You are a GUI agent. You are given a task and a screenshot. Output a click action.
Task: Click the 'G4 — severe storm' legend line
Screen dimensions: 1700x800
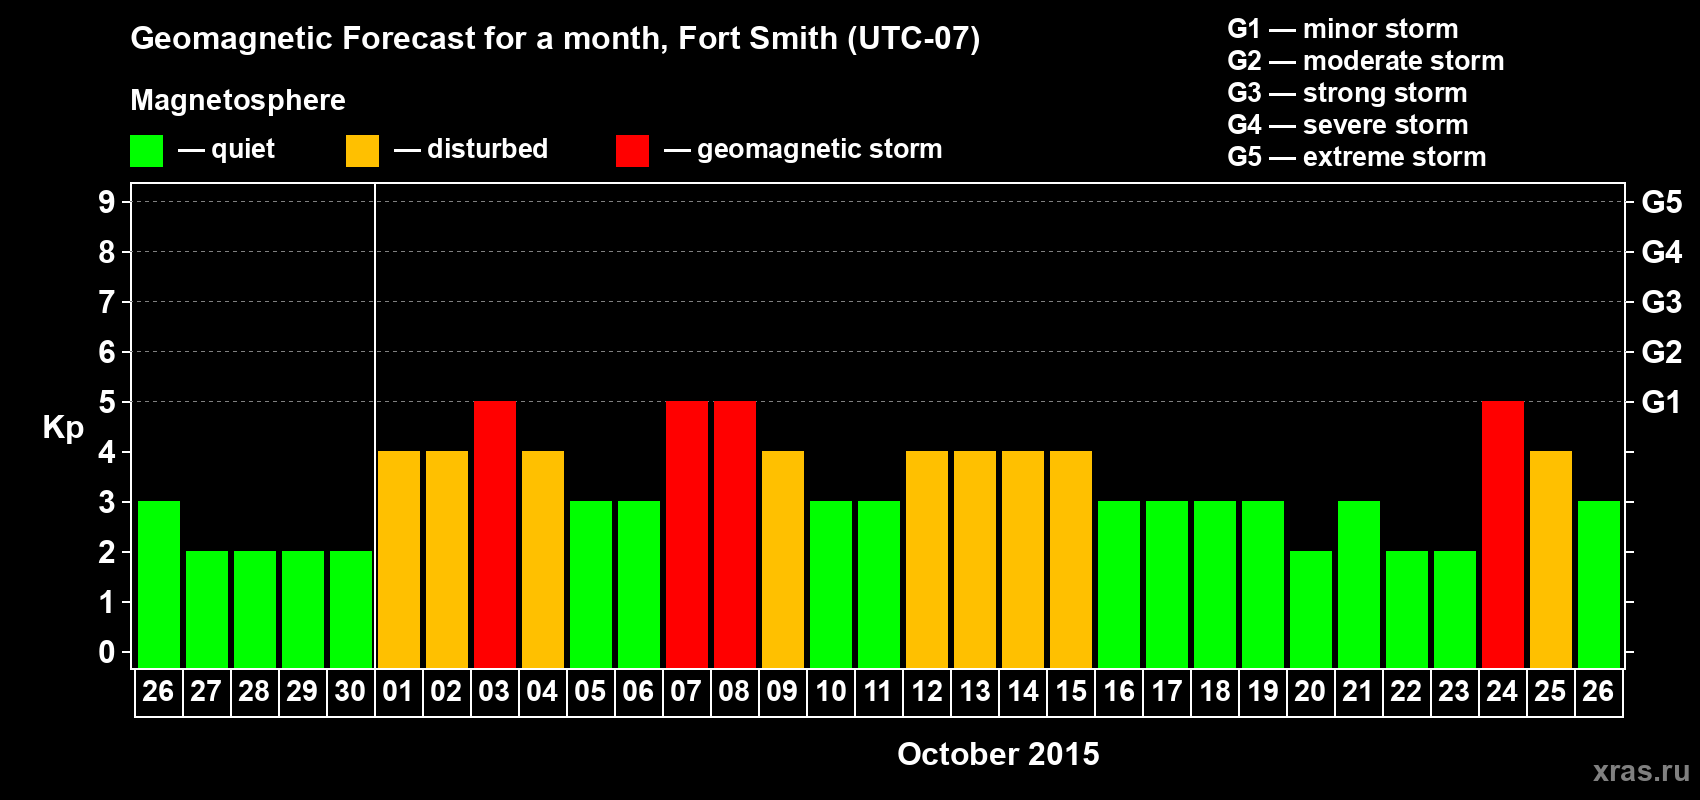(1348, 125)
